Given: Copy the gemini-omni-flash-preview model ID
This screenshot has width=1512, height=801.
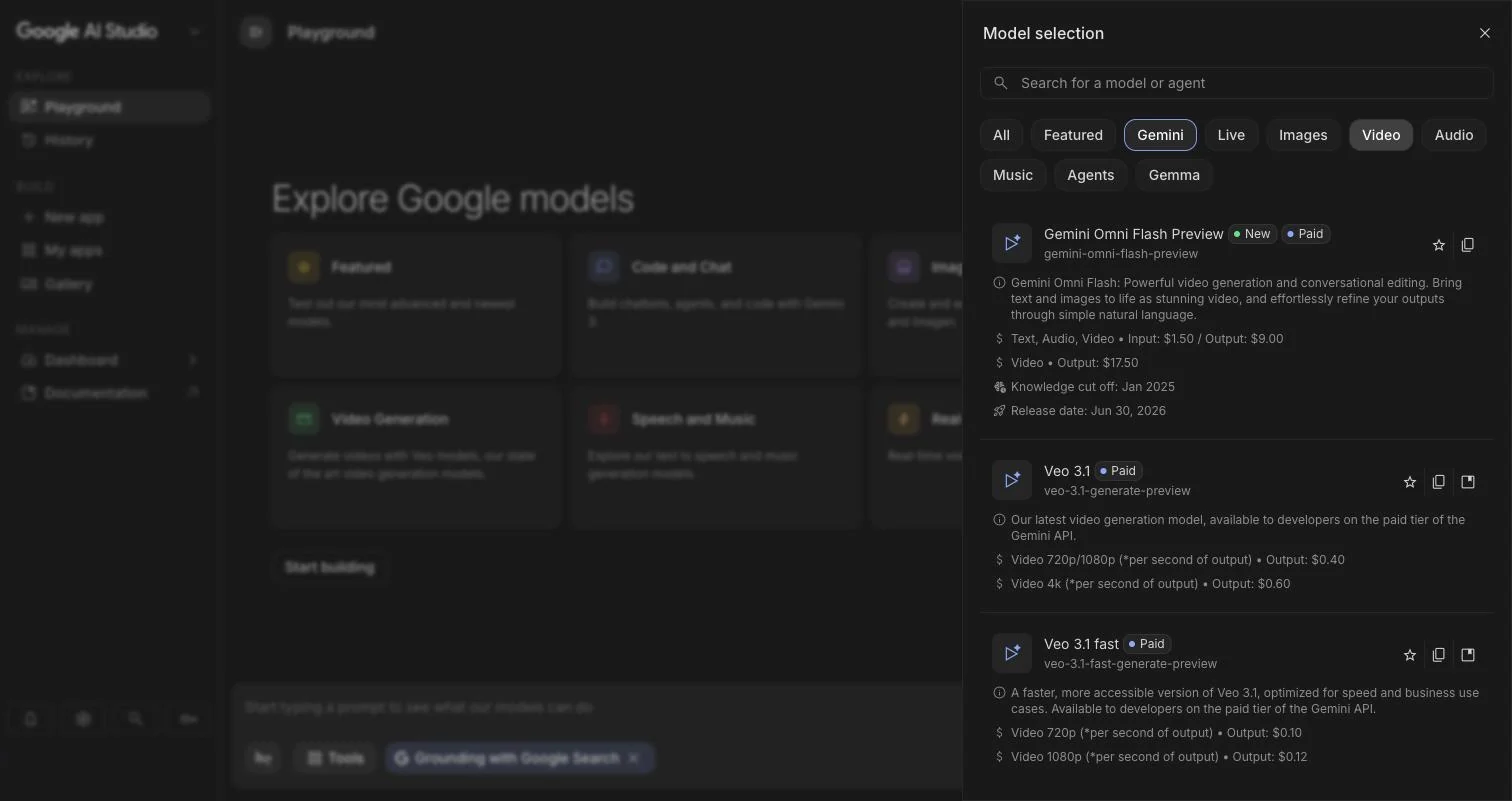Looking at the screenshot, I should [1468, 245].
